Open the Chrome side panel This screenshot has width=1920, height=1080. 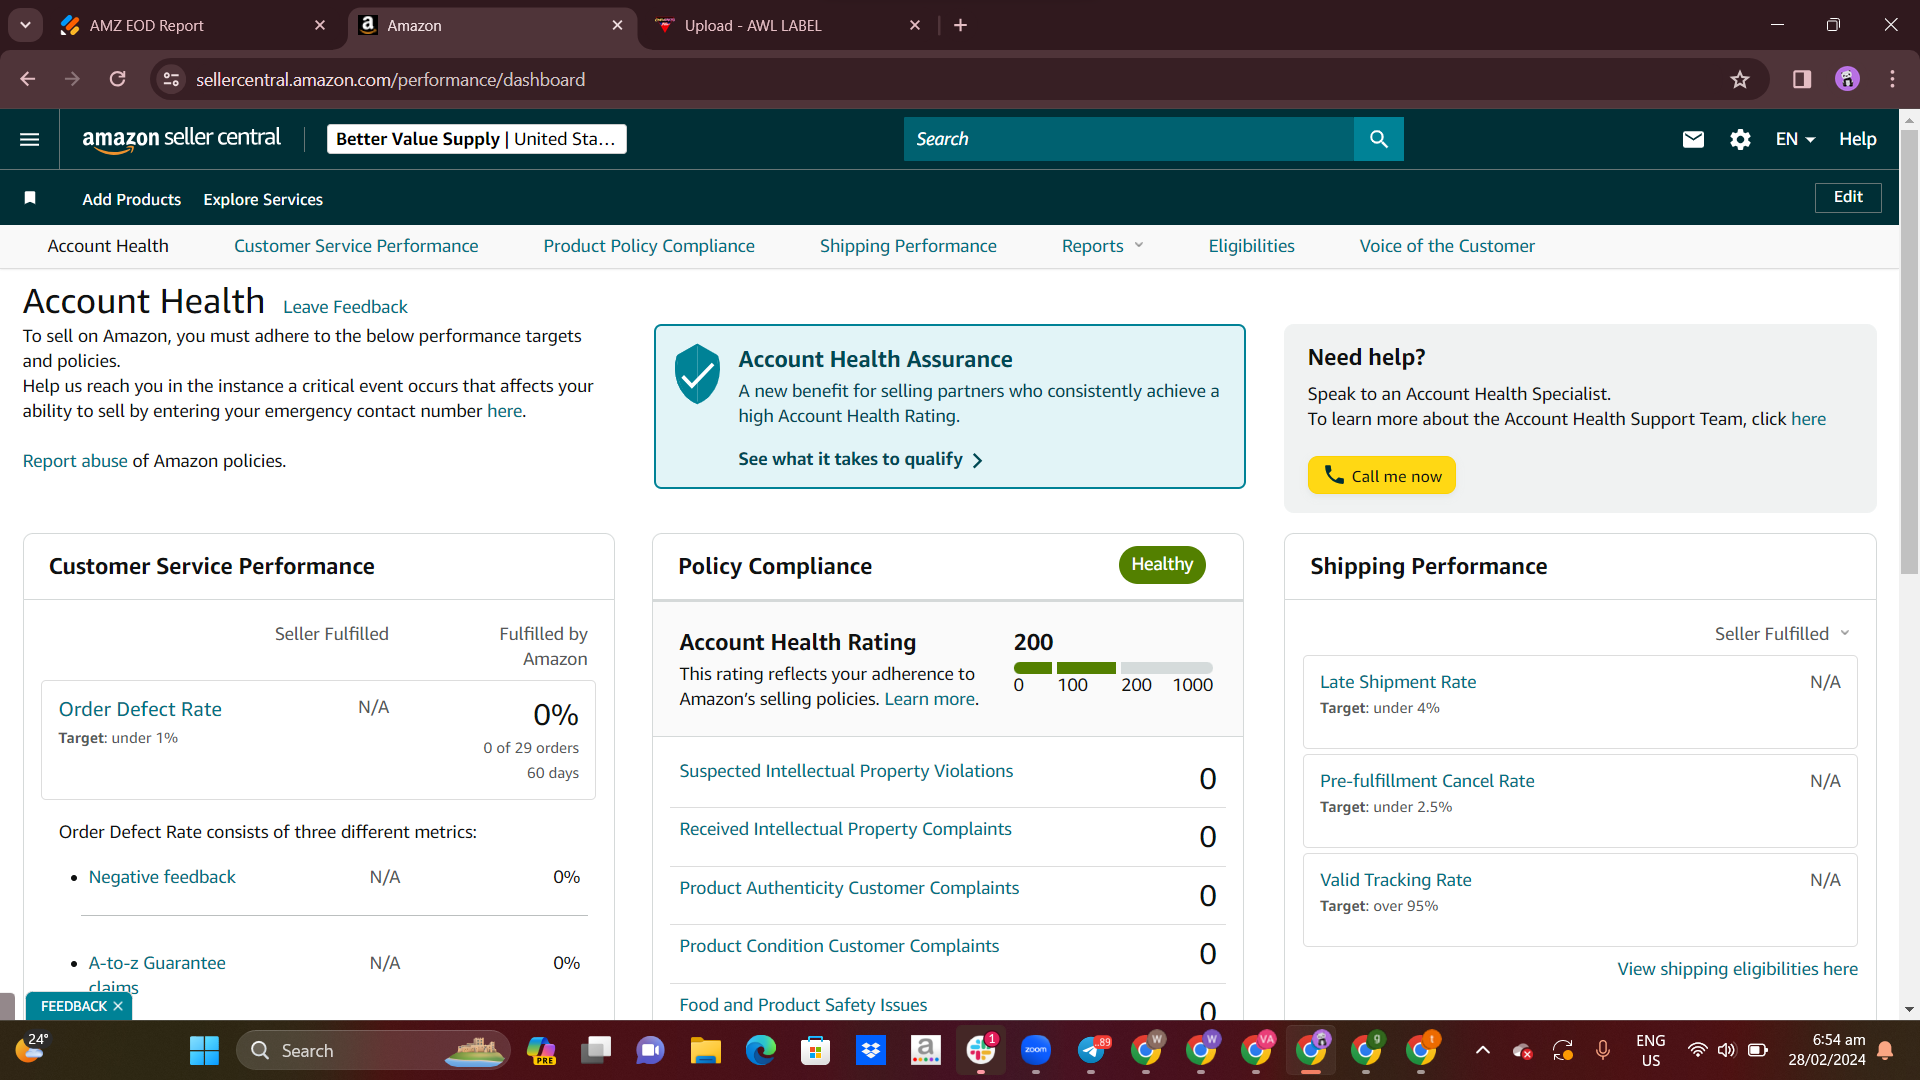[1802, 79]
